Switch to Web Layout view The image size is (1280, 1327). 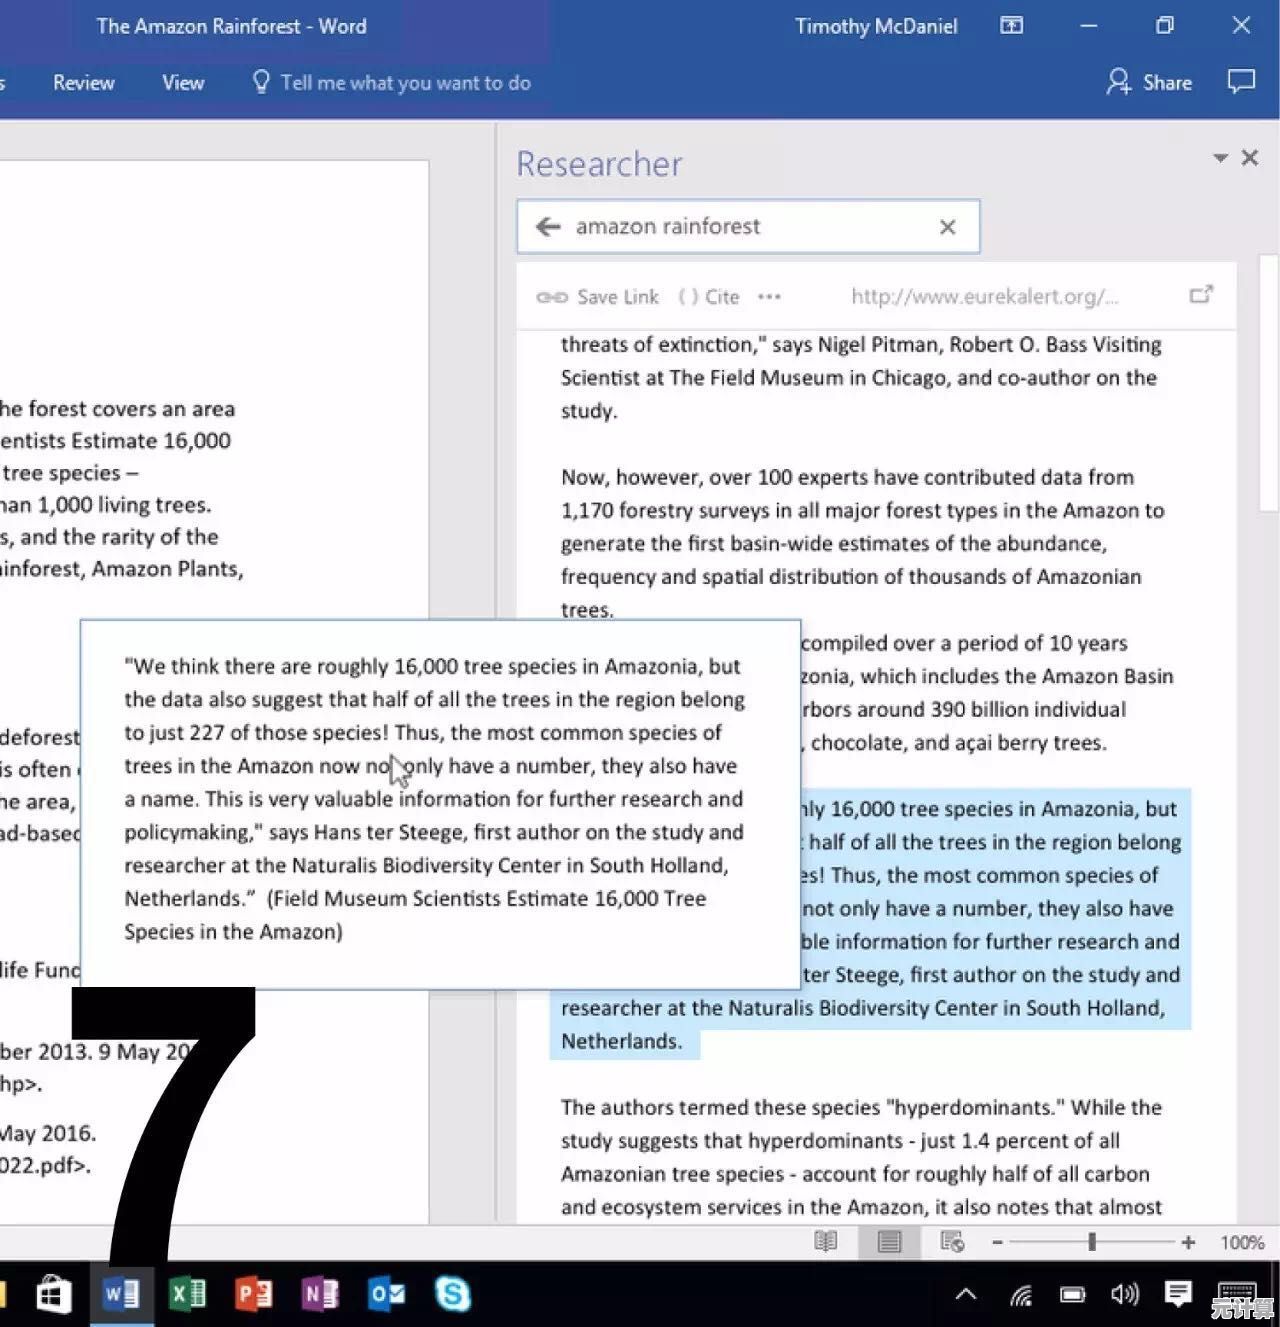pos(952,1242)
